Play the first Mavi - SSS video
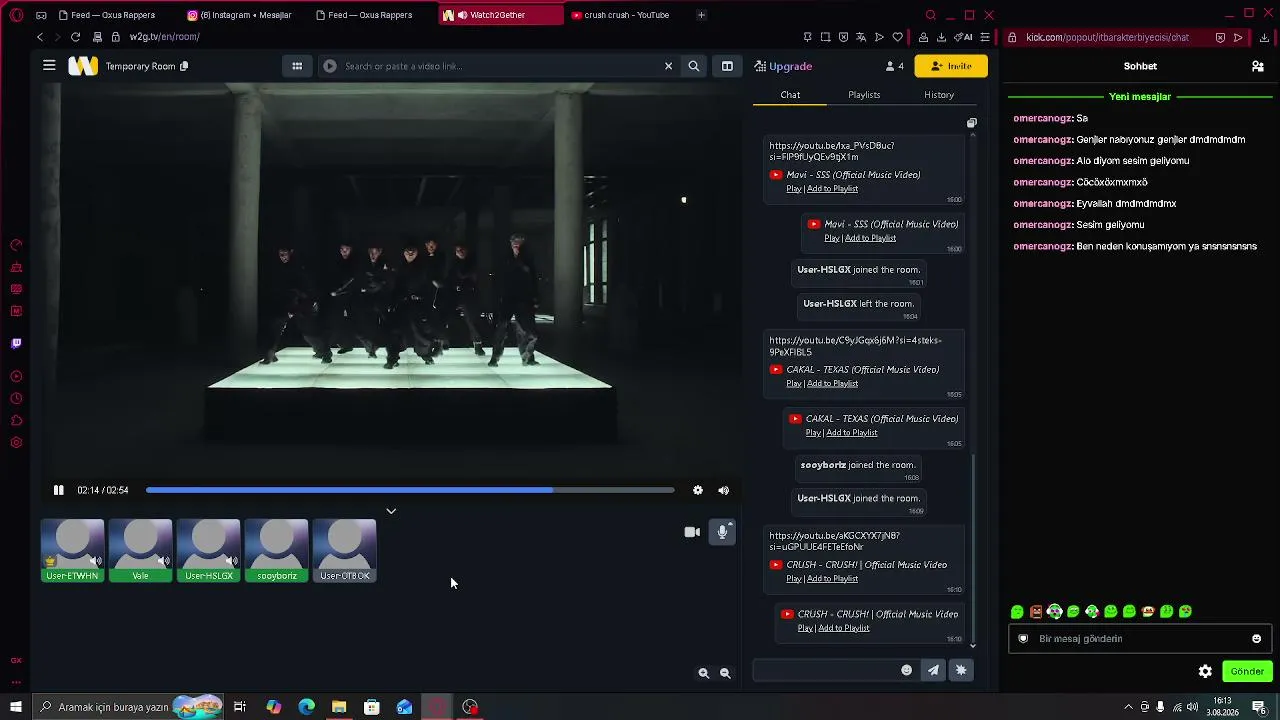Screen dimensions: 1280x720 coord(794,189)
